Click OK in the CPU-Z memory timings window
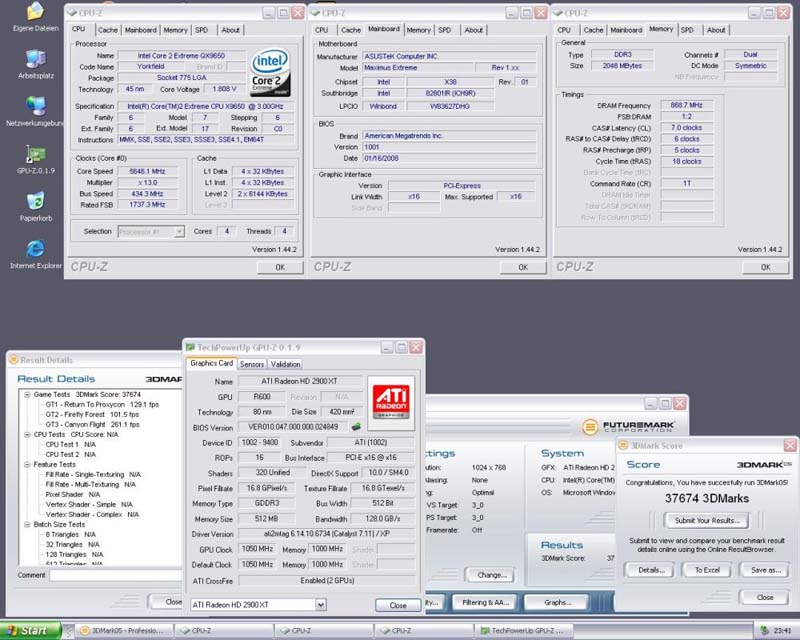Screen dimensions: 800x640 tap(765, 267)
